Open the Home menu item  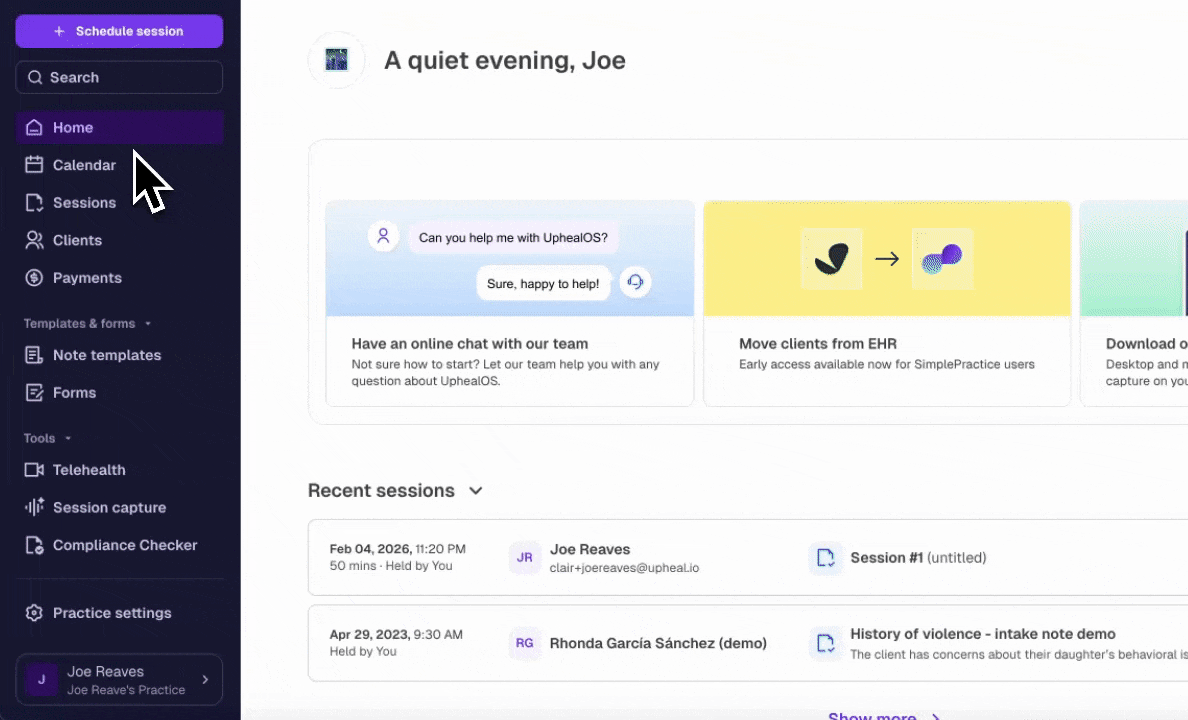(x=119, y=127)
